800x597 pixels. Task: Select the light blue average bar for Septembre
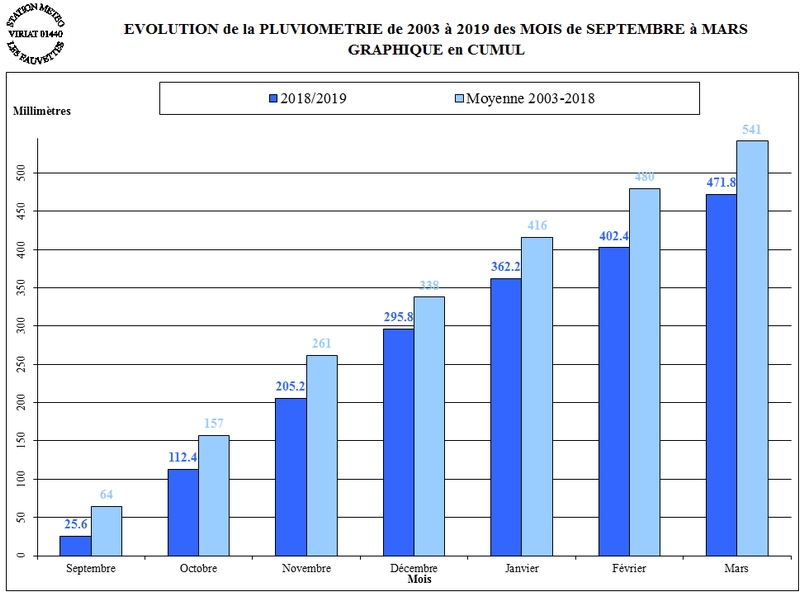[x=107, y=531]
